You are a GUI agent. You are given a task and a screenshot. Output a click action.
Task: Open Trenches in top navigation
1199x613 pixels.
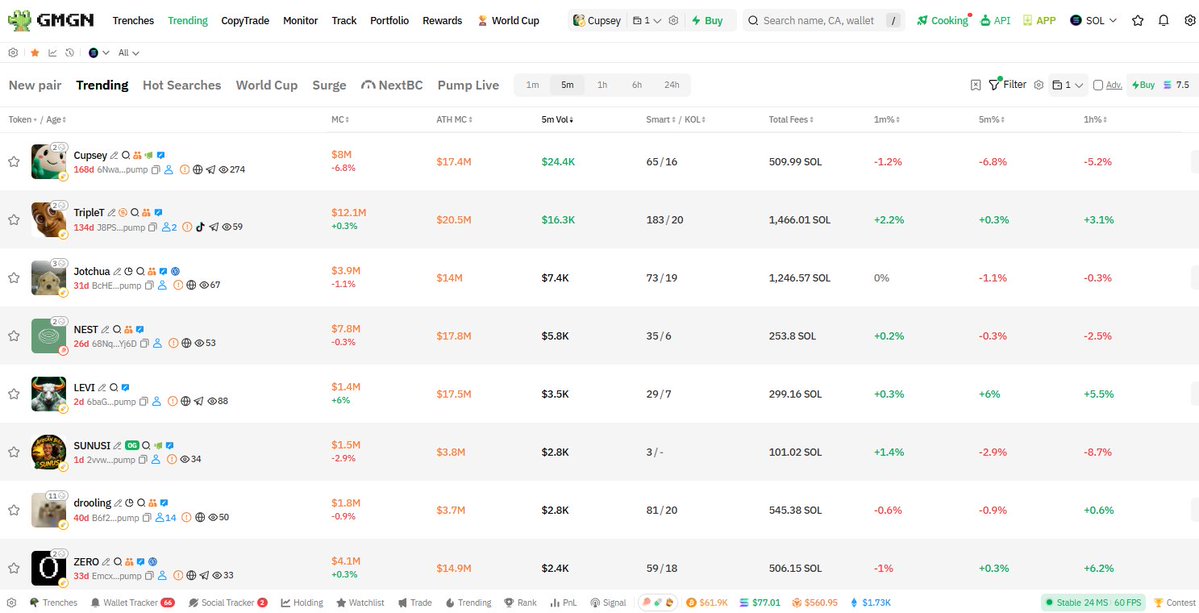pyautogui.click(x=133, y=21)
